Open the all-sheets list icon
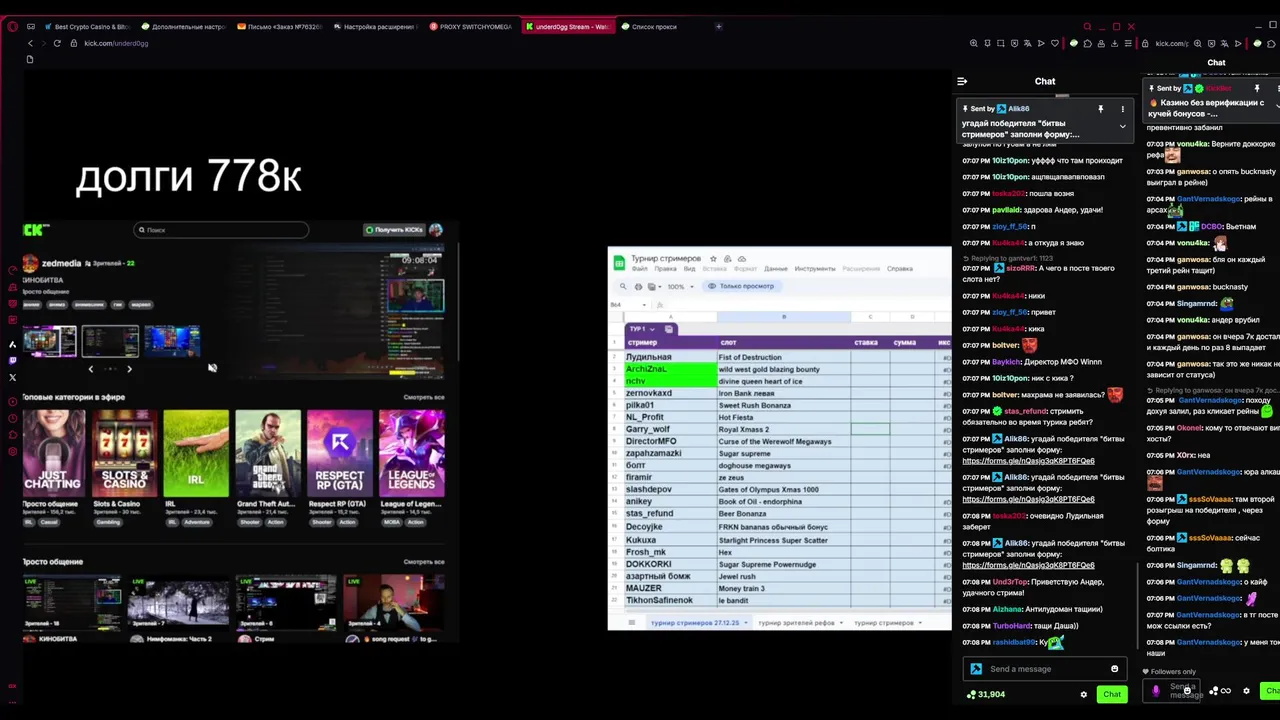Screen dimensions: 1280x720 631,622
